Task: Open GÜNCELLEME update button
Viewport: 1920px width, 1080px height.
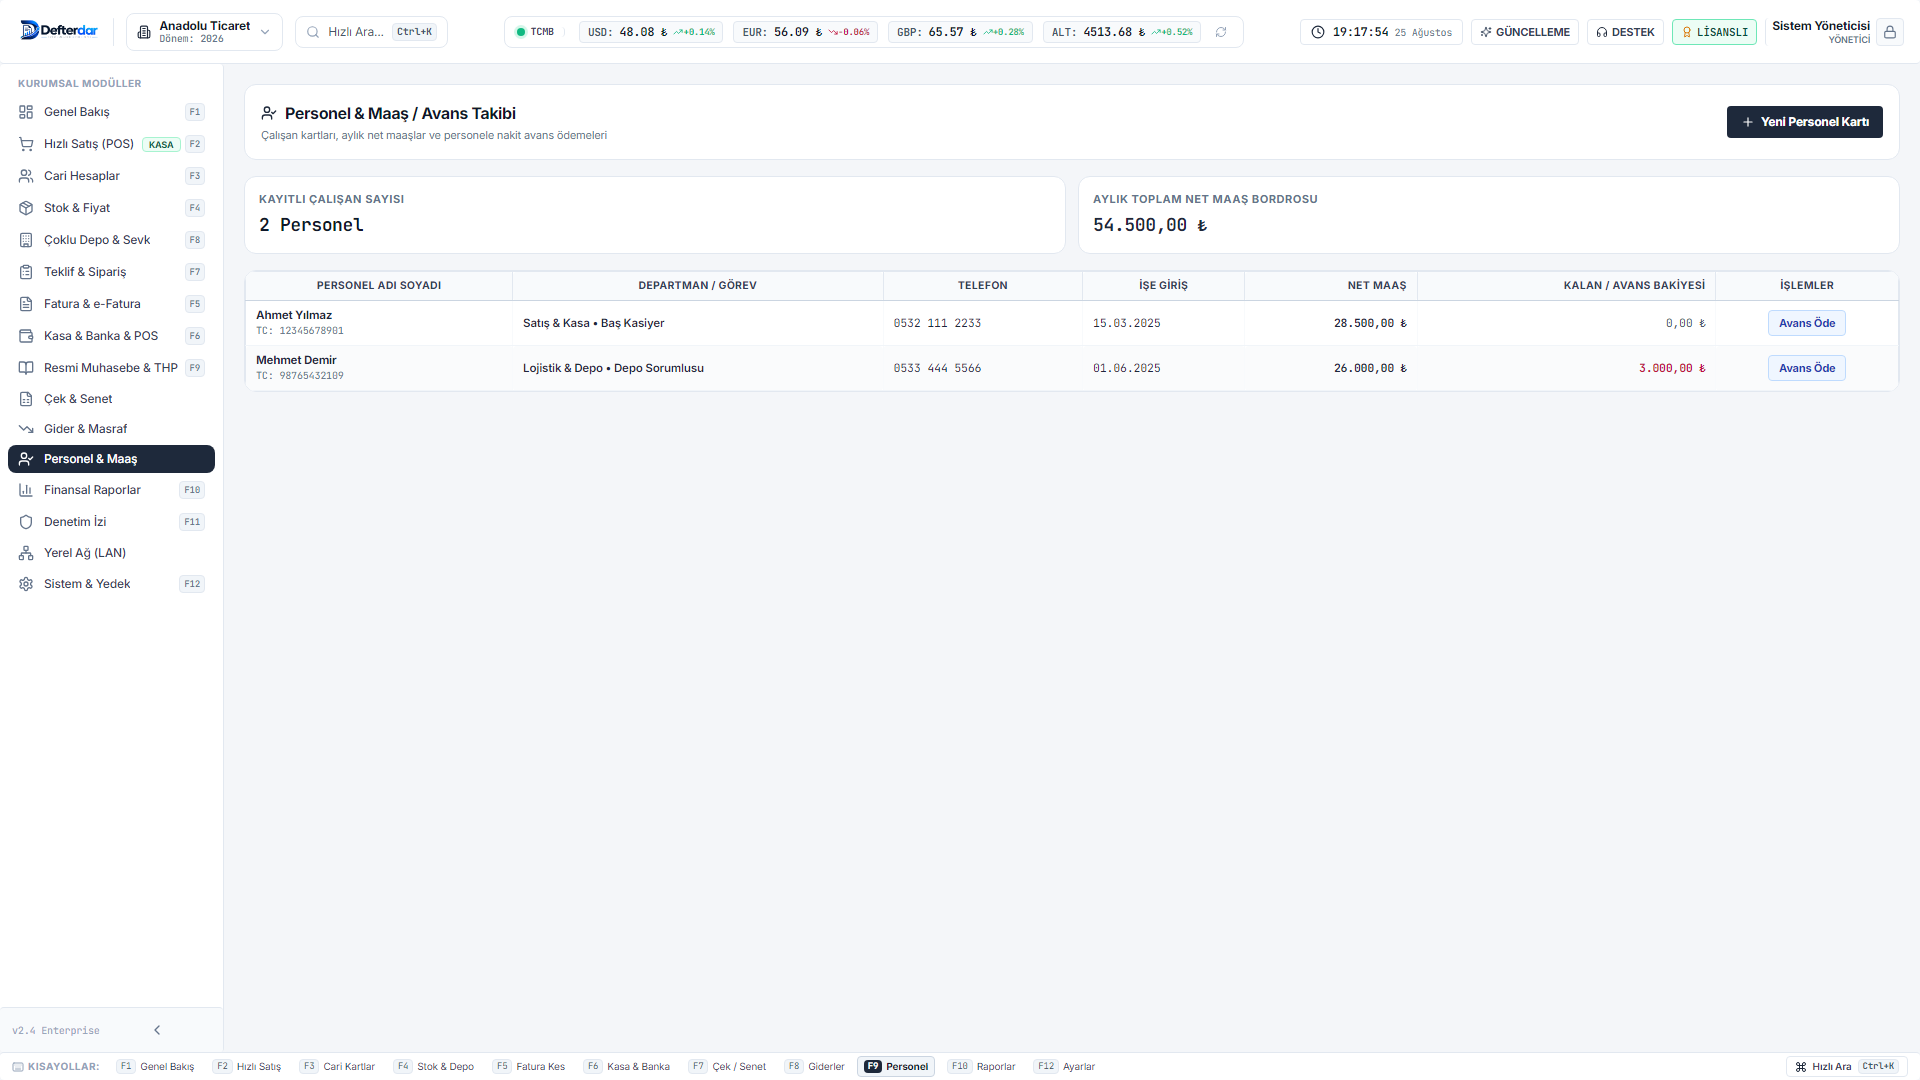Action: click(1525, 32)
